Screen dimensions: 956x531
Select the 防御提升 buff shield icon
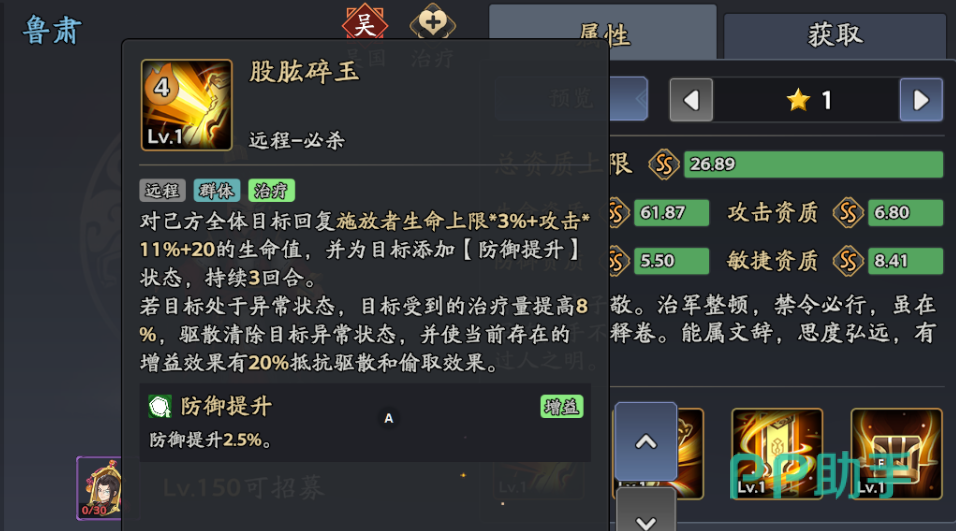[160, 406]
